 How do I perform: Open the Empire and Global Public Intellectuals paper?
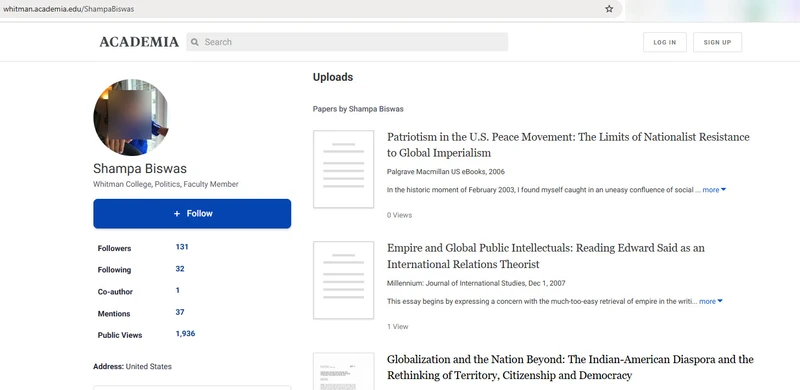tap(545, 256)
